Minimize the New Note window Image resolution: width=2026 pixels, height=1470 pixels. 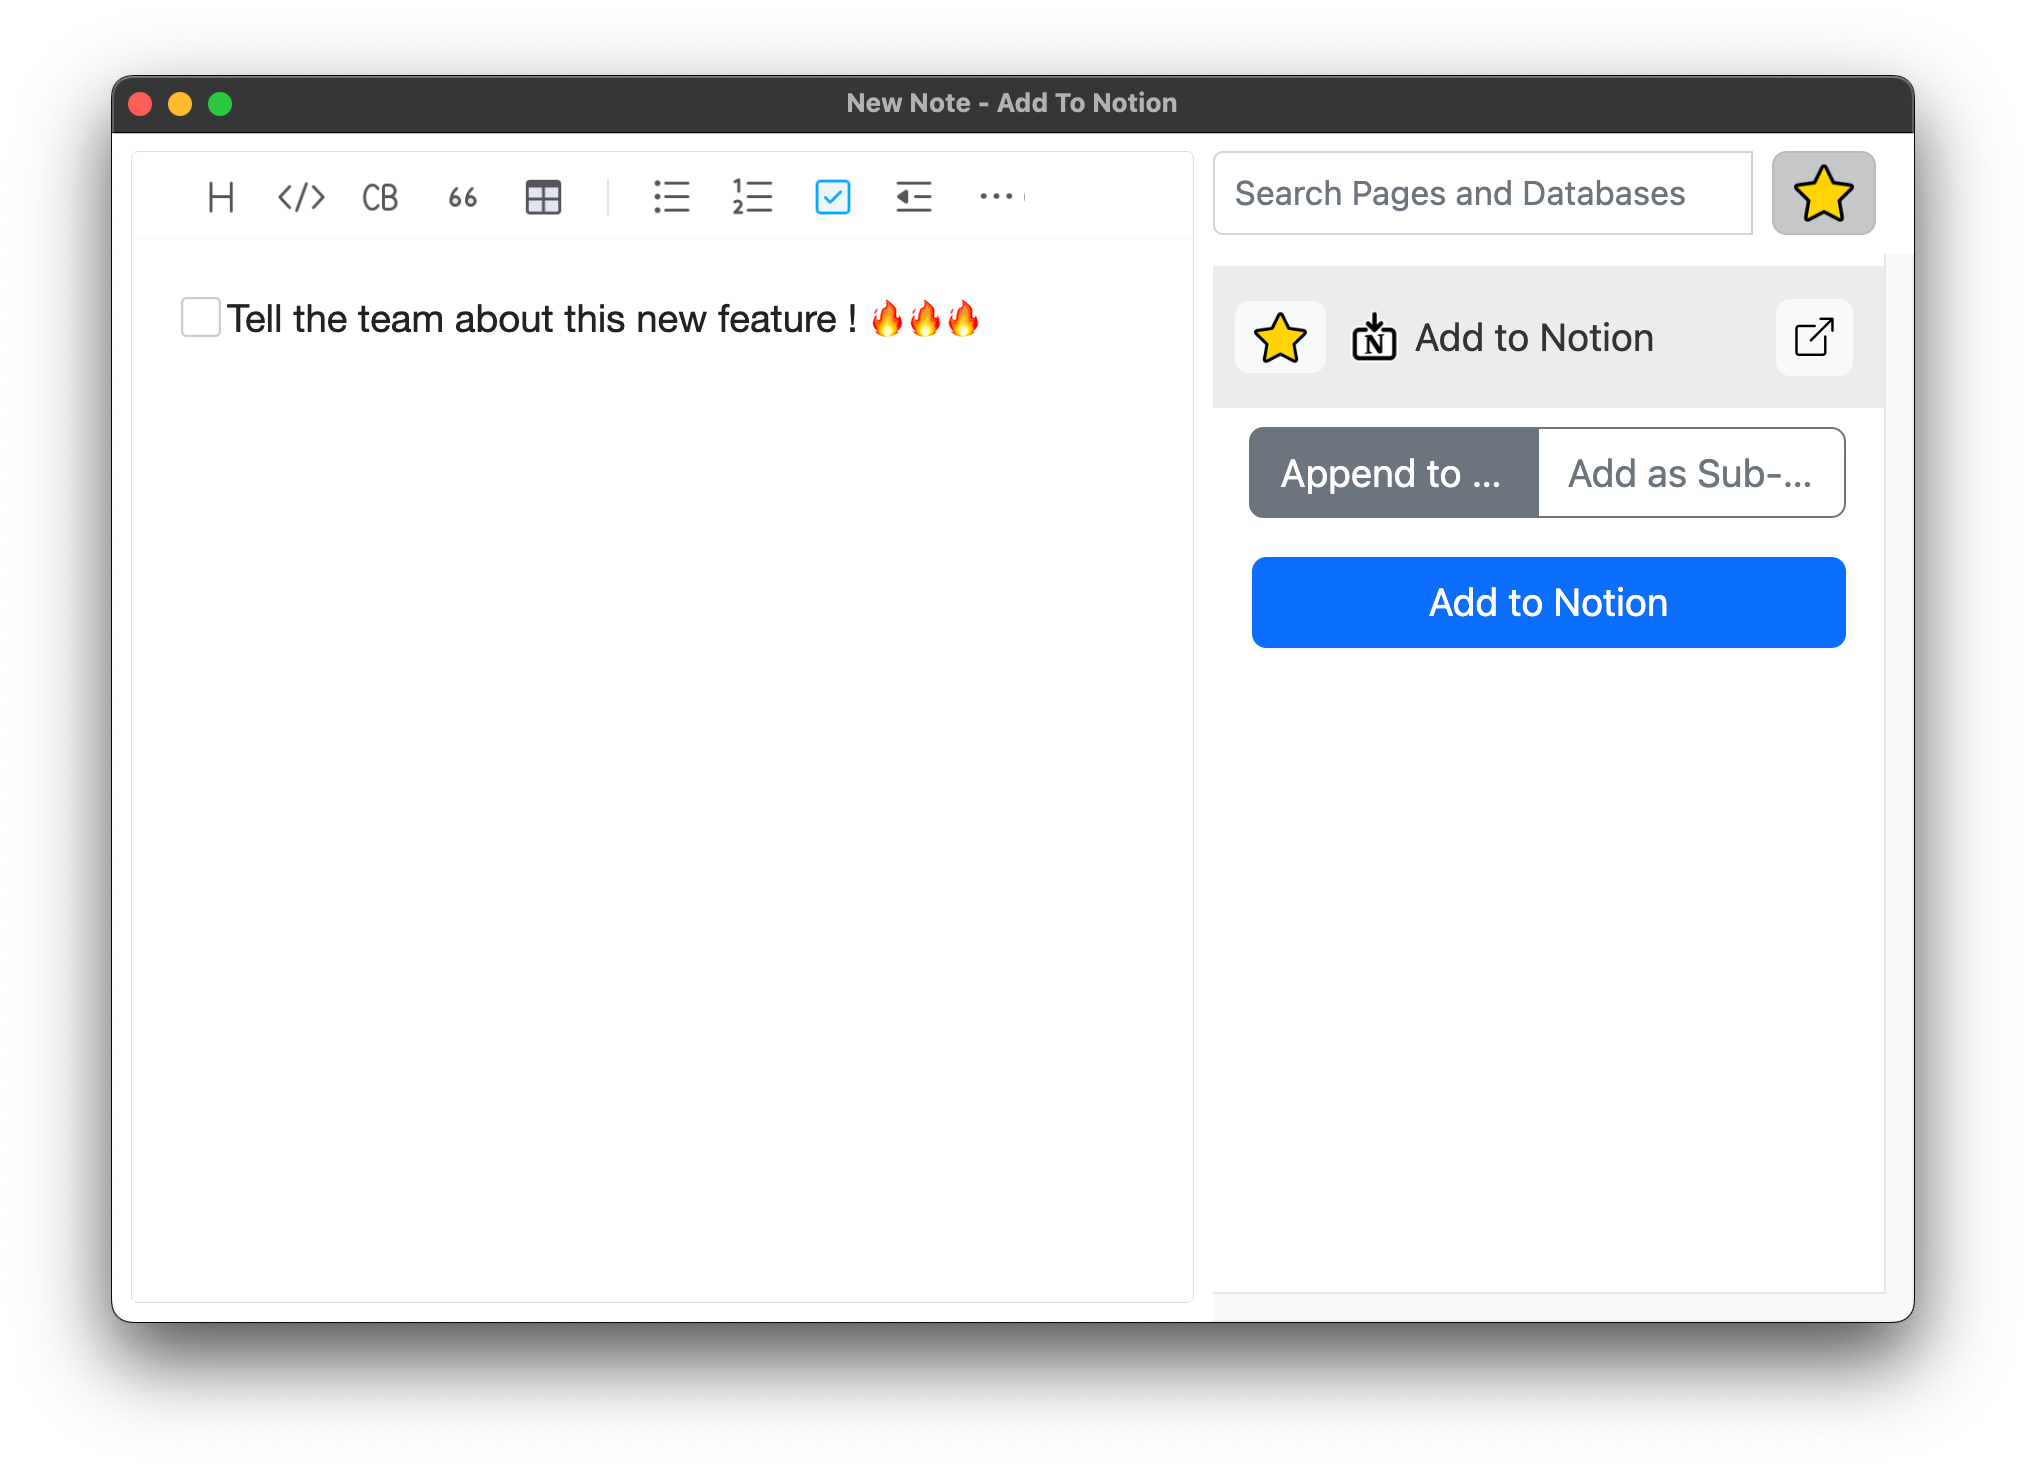coord(180,104)
